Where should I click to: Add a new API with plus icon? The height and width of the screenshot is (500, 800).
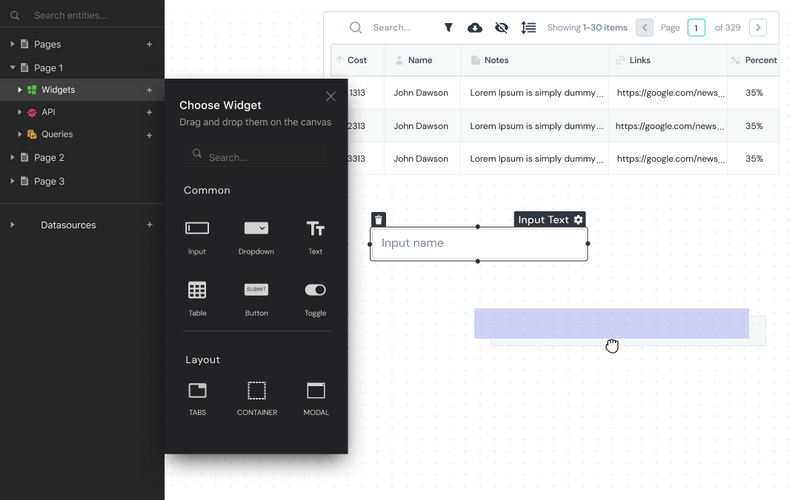[x=149, y=112]
